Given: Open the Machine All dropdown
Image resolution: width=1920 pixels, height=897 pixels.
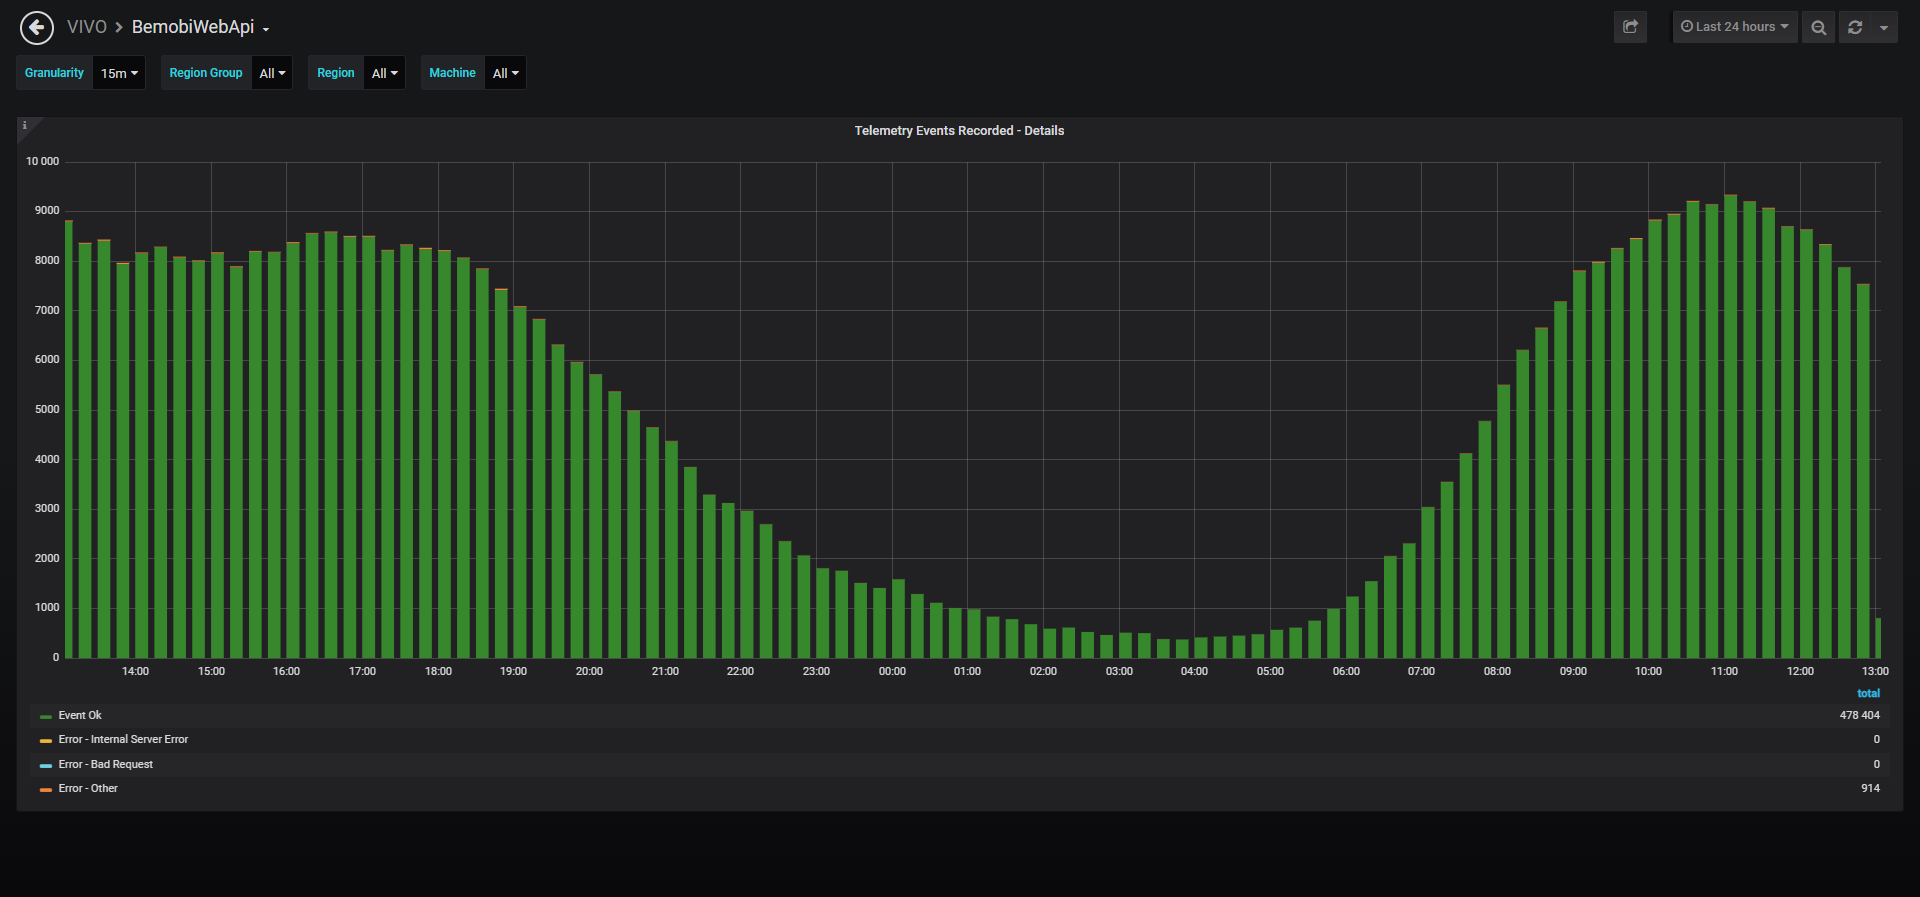Looking at the screenshot, I should click(505, 73).
